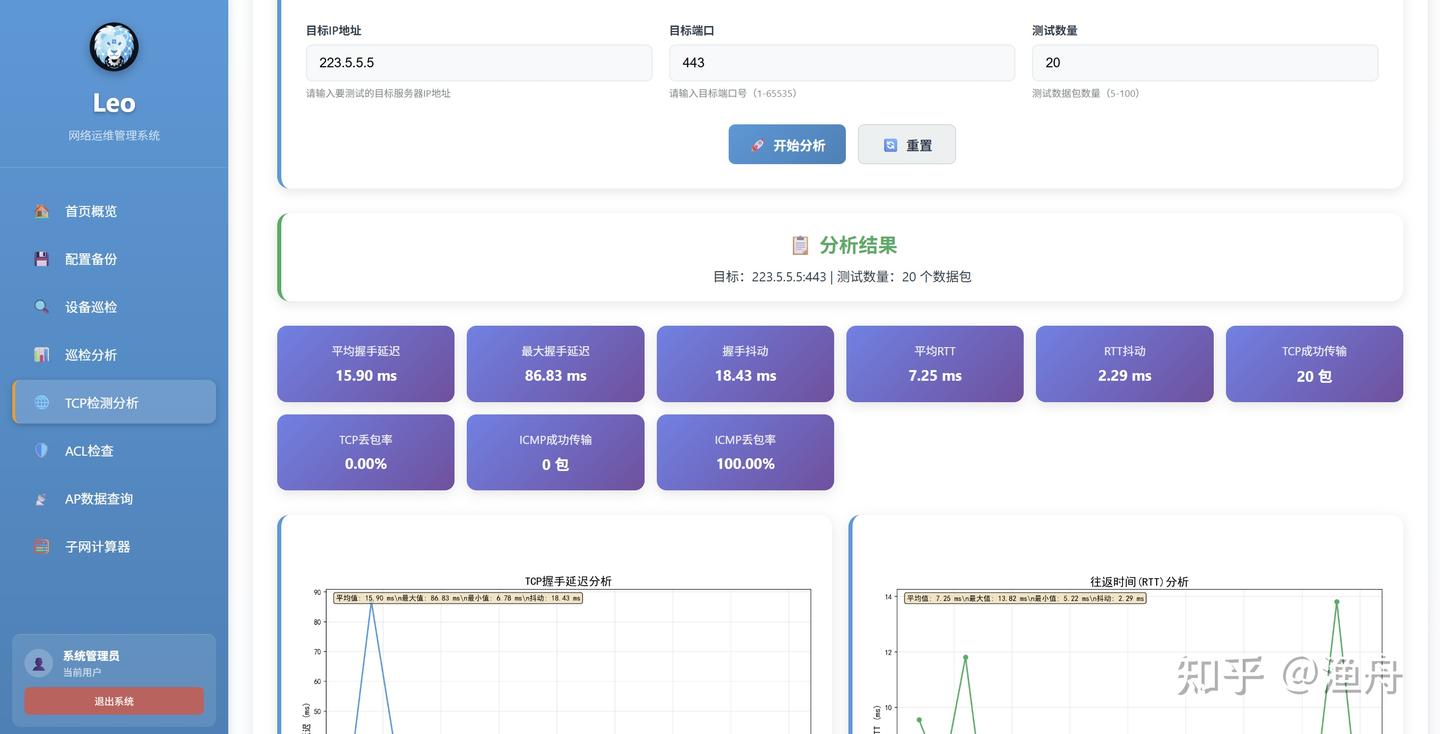This screenshot has height=734, width=1440.
Task: Click the Leo lion logo
Action: [112, 46]
